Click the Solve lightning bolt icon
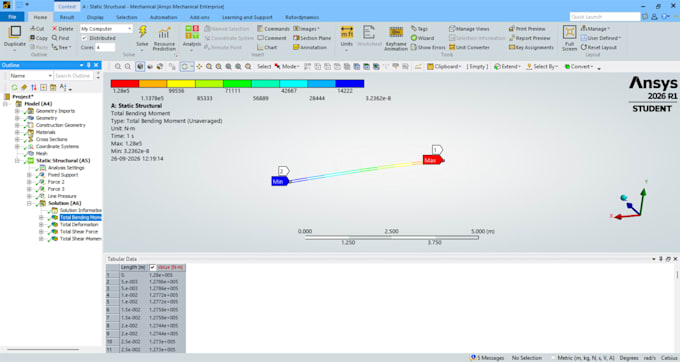 coord(142,32)
